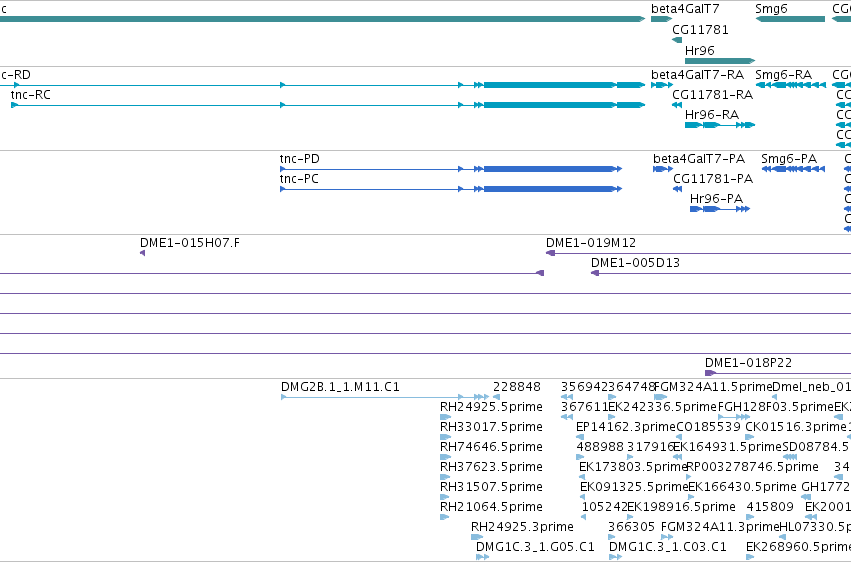This screenshot has height=562, width=851.
Task: Select the Smg6-PA protein label
Action: (x=789, y=159)
